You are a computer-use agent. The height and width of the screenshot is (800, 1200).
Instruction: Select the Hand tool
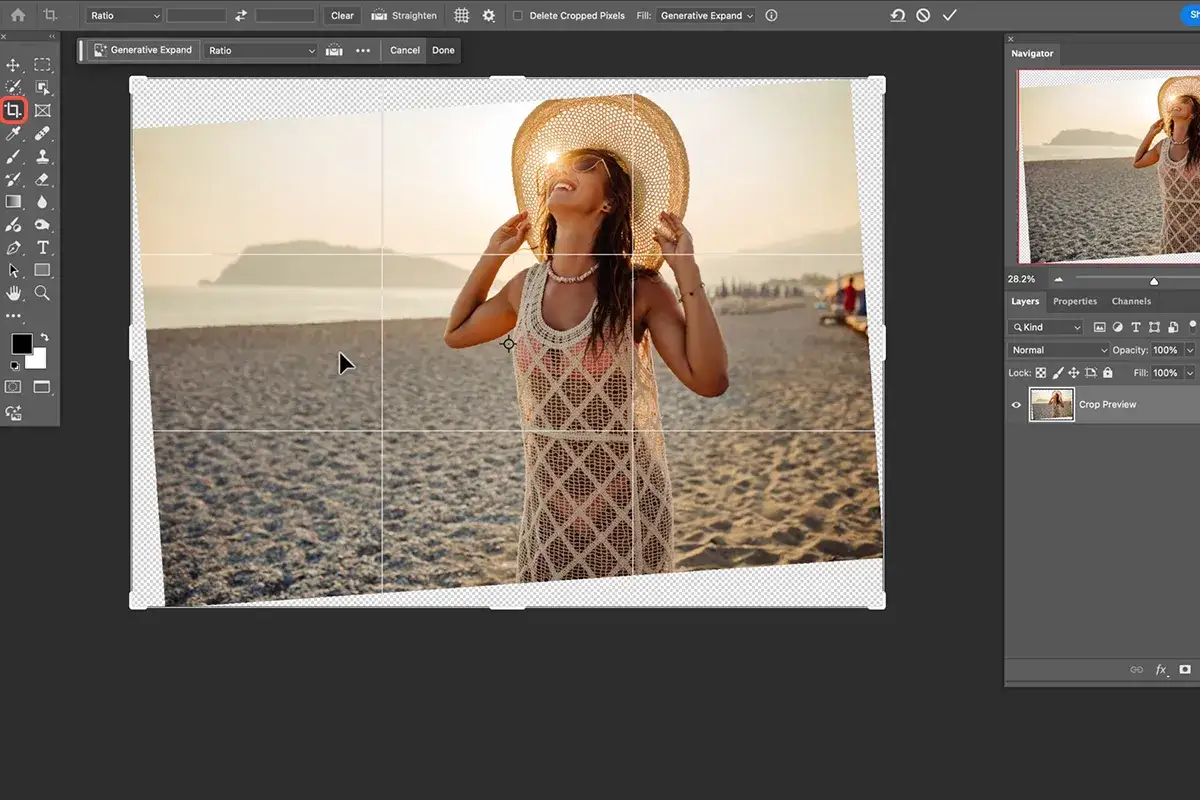click(14, 293)
